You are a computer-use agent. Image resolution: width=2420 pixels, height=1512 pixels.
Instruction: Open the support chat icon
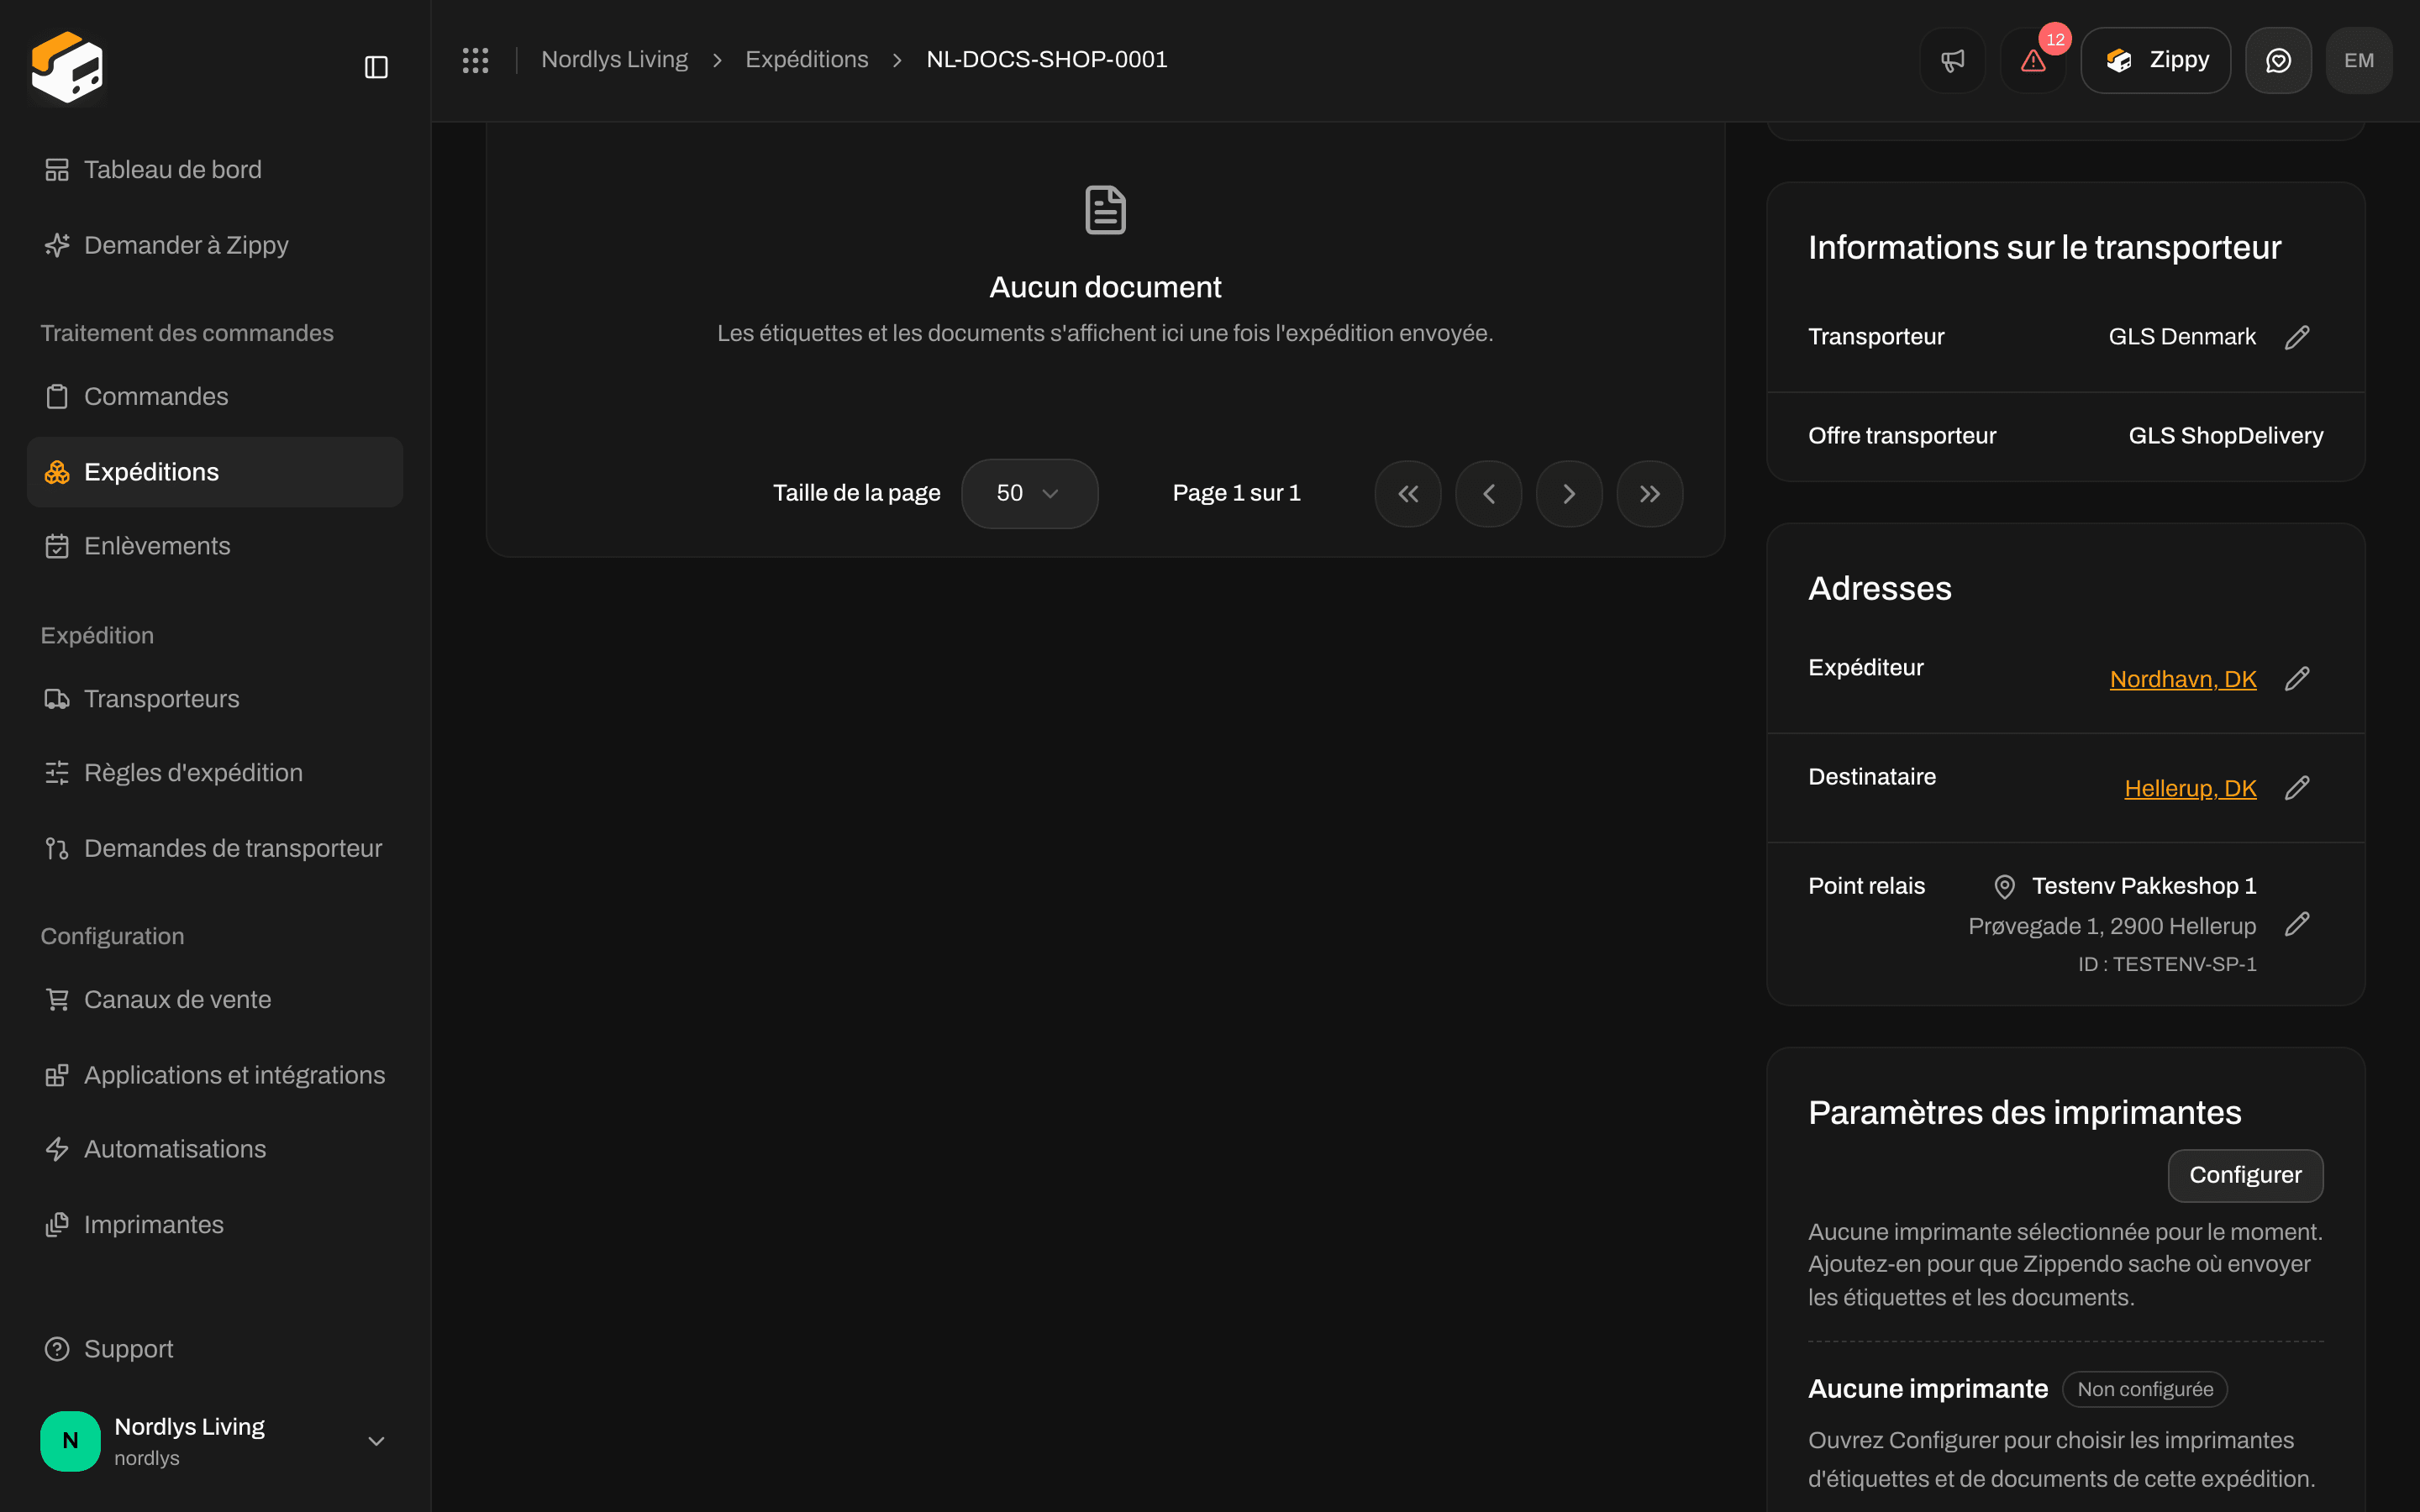click(x=2278, y=60)
